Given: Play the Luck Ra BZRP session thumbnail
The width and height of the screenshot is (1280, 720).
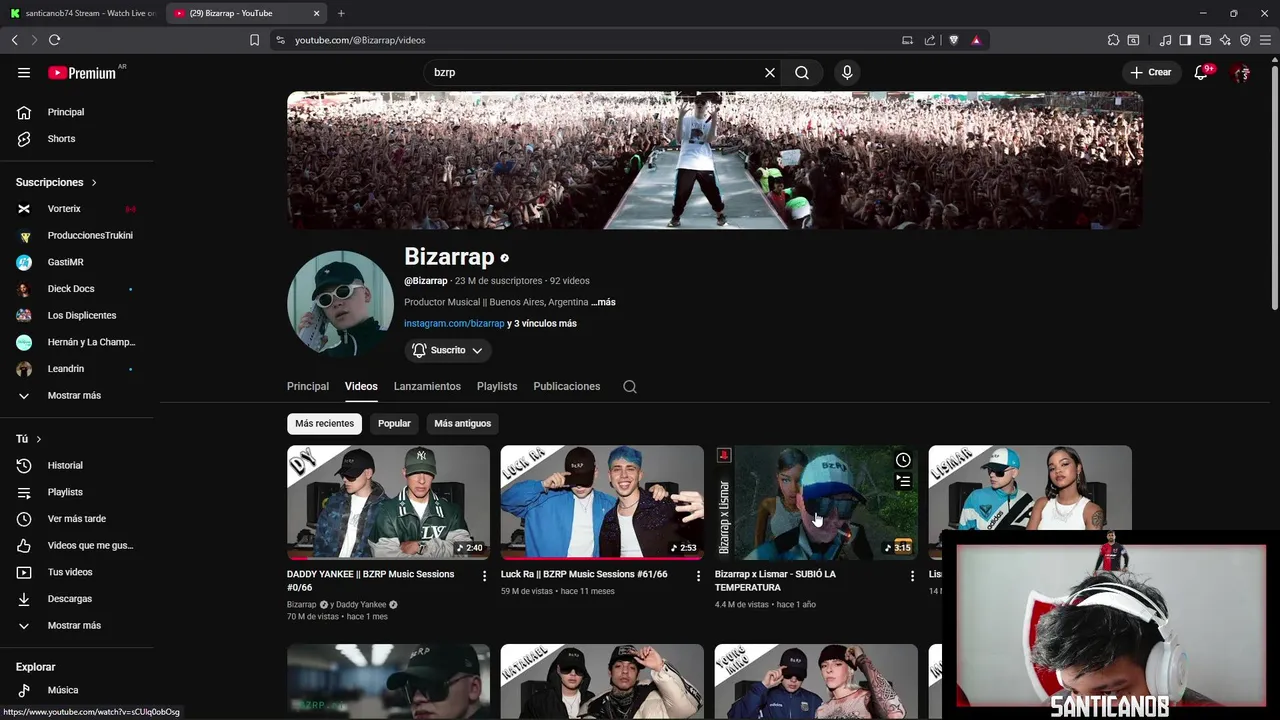Looking at the screenshot, I should click(x=602, y=502).
